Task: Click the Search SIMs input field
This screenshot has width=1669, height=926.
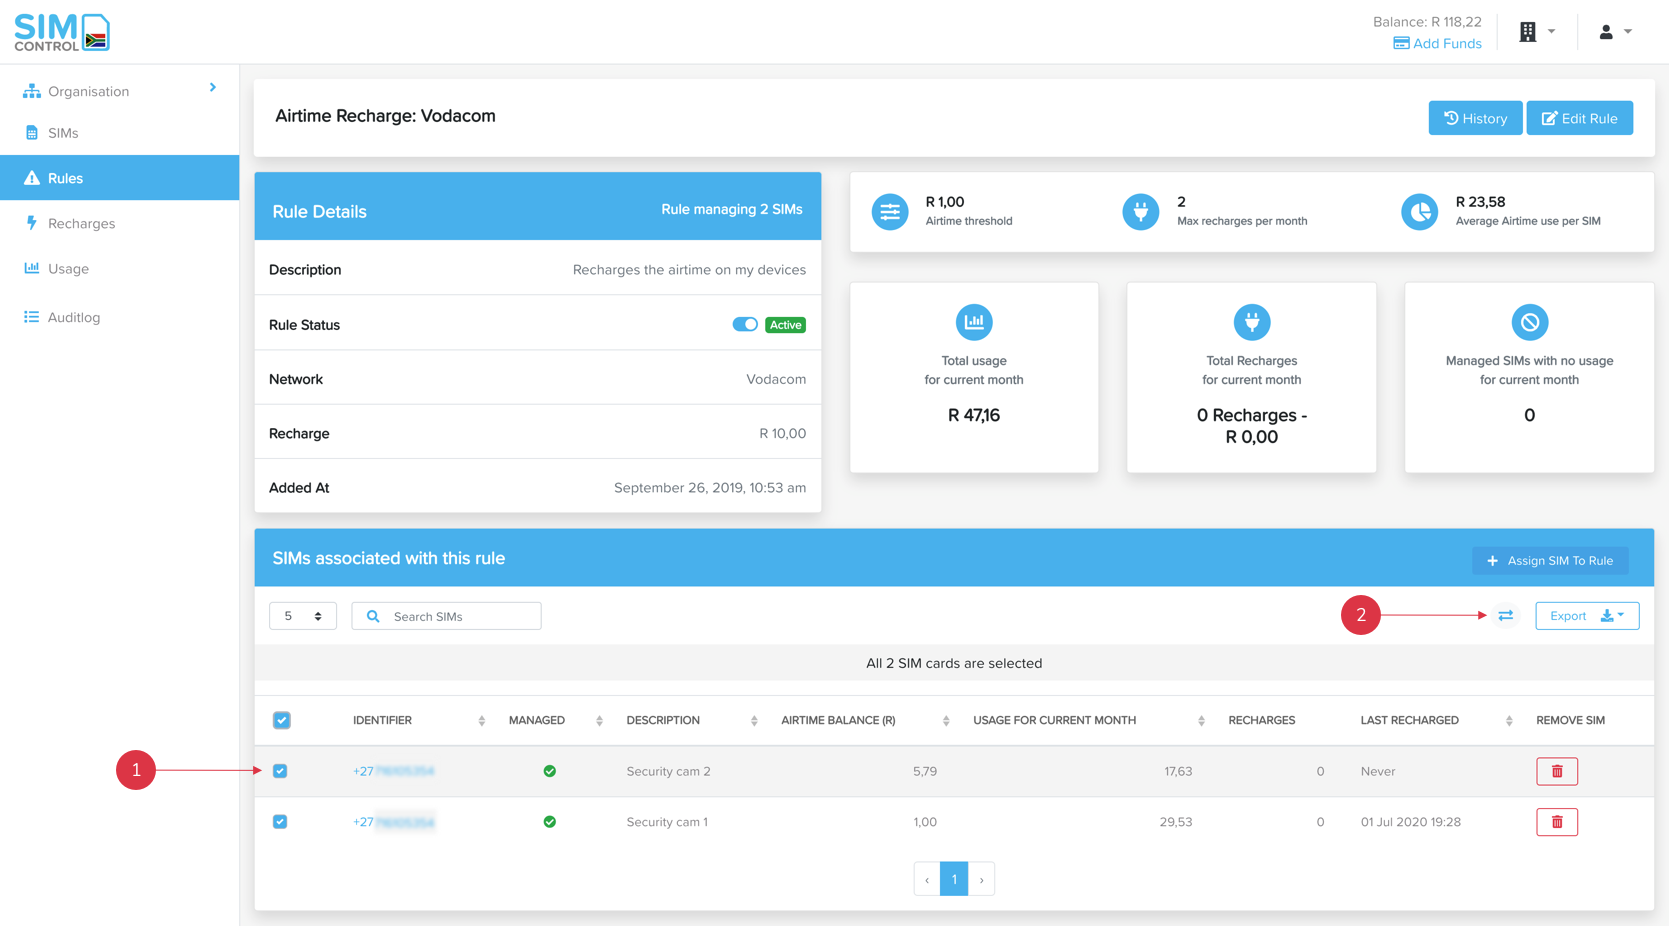Action: click(446, 616)
